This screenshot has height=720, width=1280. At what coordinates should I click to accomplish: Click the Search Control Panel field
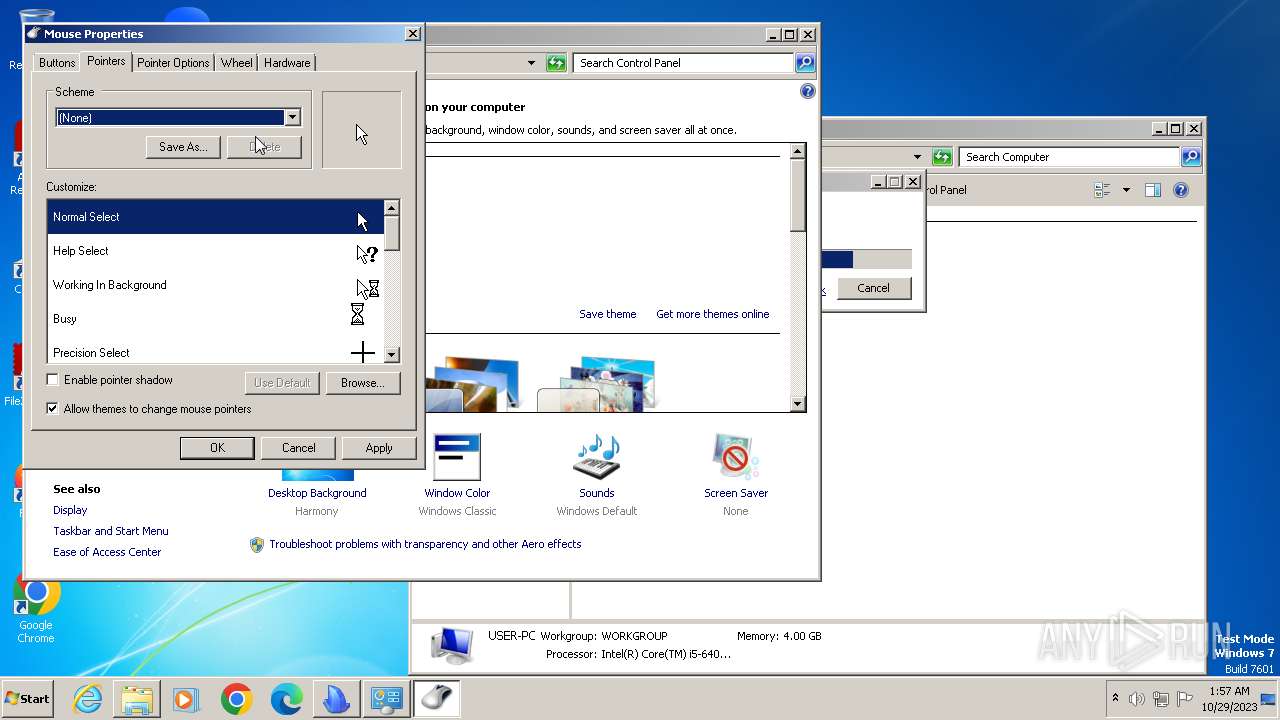click(x=683, y=63)
